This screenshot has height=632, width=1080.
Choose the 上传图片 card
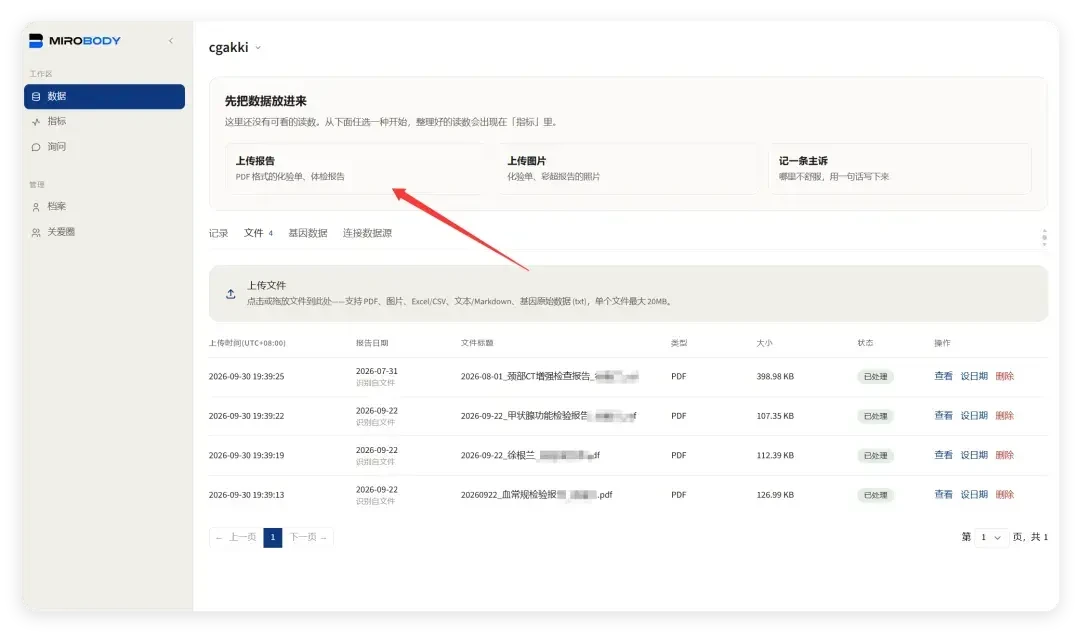627,169
